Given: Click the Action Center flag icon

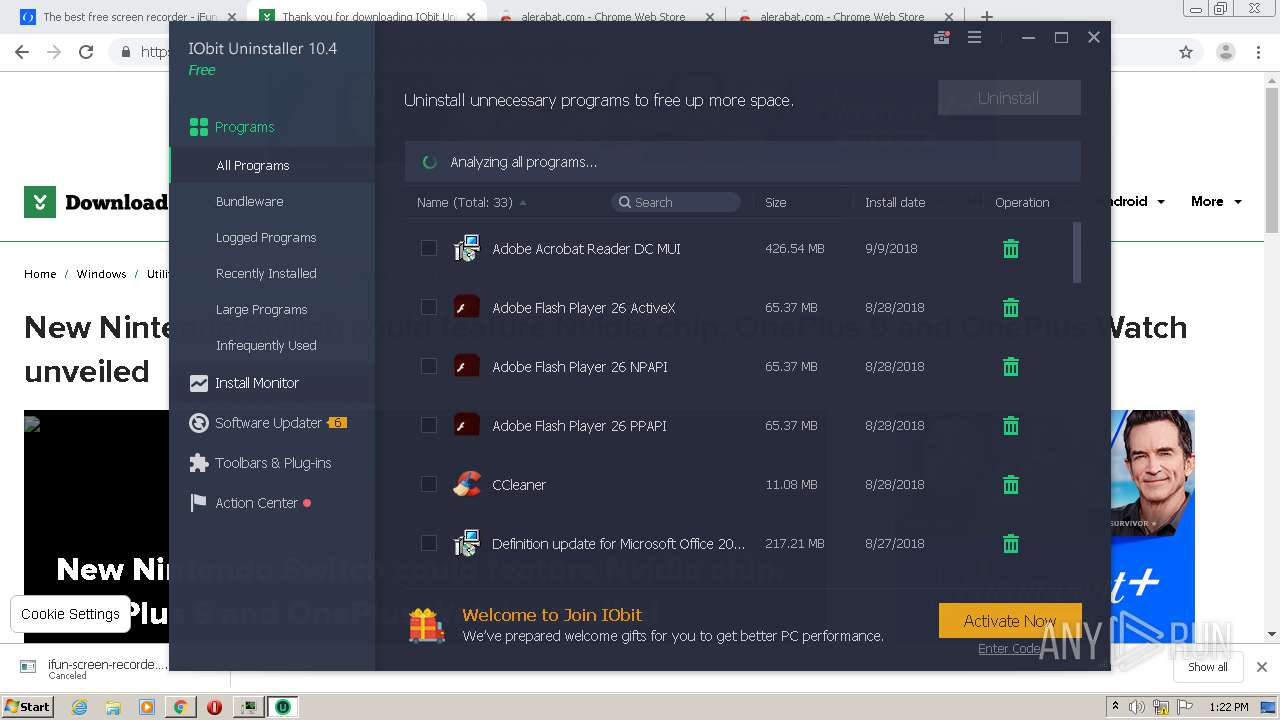Looking at the screenshot, I should click(x=198, y=503).
